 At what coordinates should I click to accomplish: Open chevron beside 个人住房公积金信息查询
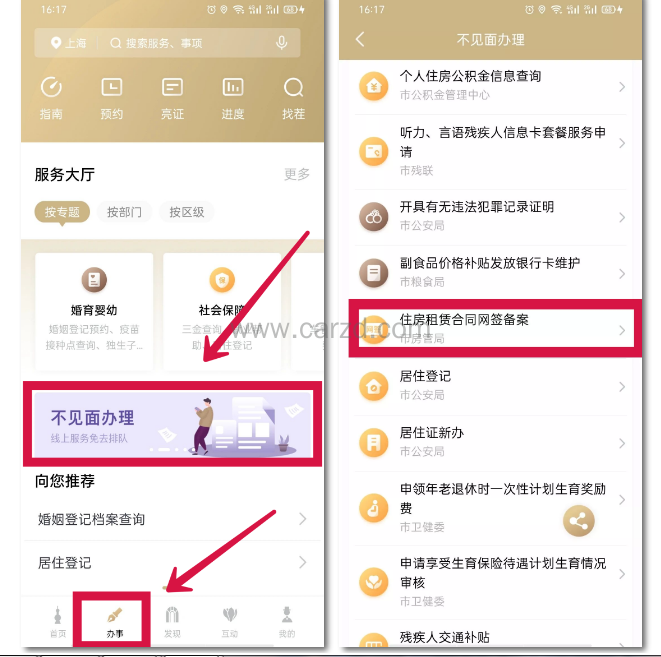click(622, 87)
